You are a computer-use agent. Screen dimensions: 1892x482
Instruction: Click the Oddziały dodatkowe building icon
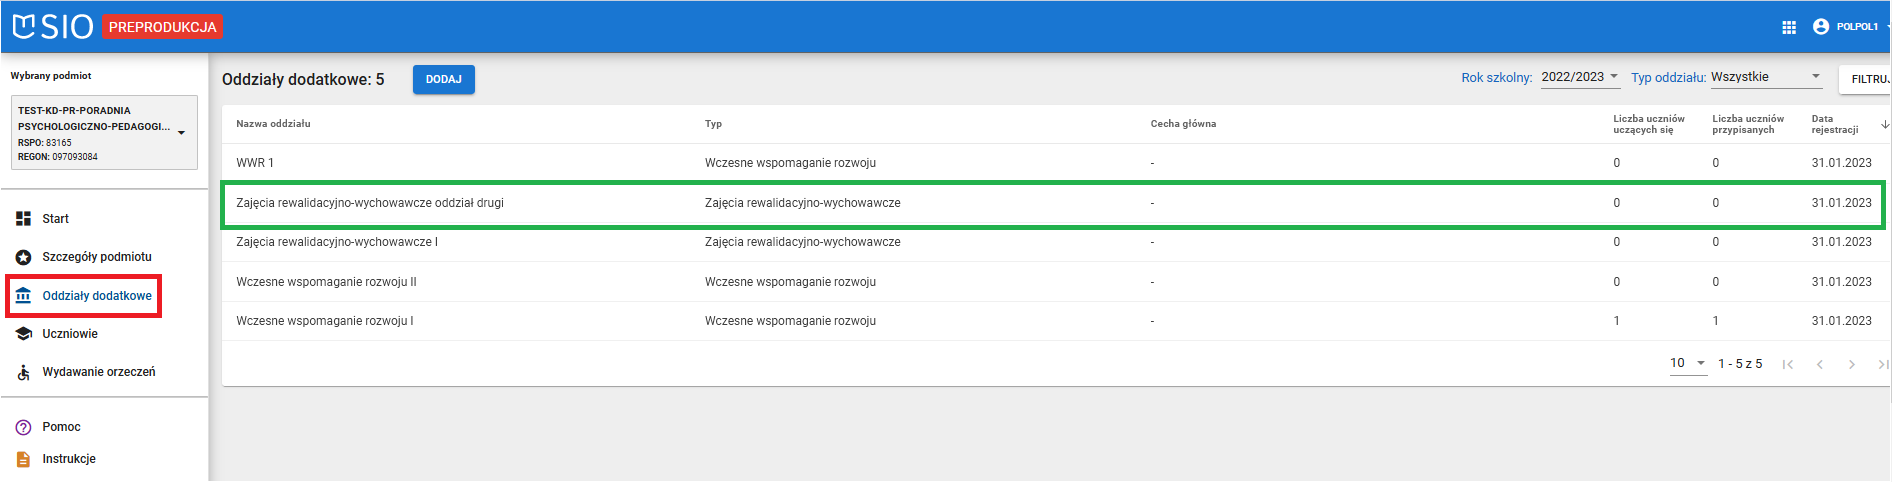(x=23, y=296)
